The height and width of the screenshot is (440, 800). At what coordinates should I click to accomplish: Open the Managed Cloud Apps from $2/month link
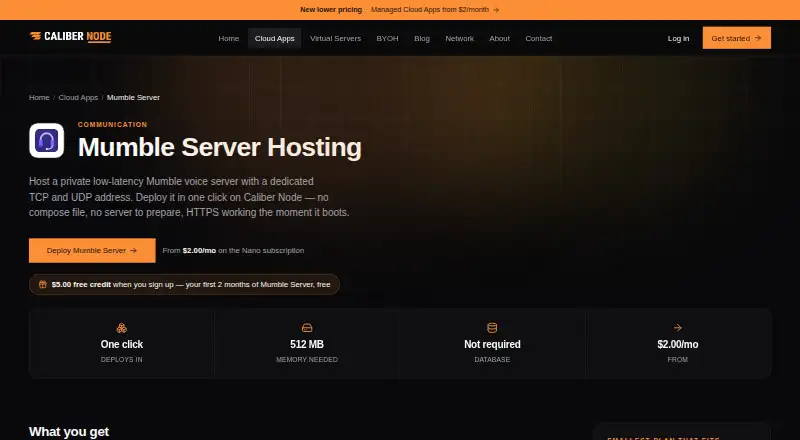[x=435, y=10]
